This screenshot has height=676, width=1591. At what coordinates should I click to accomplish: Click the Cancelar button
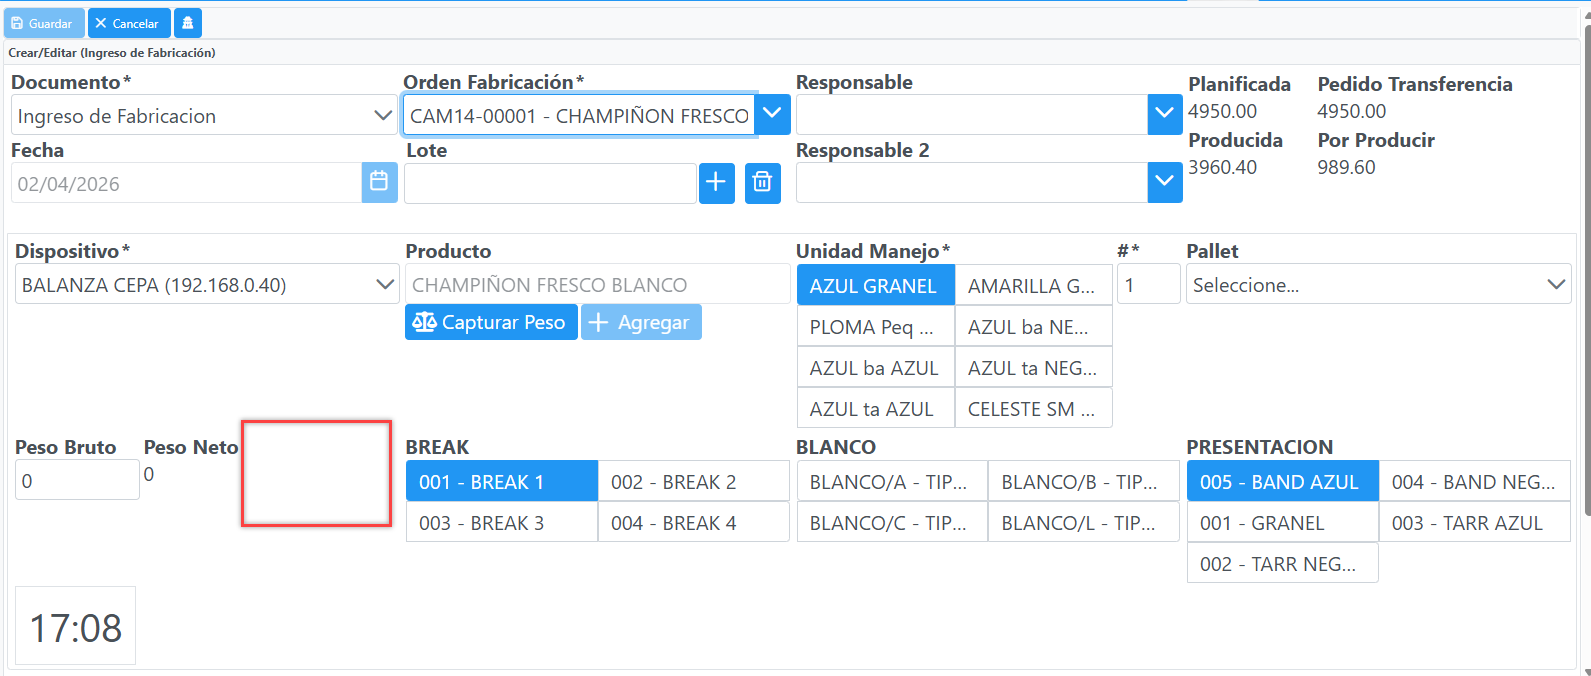129,23
